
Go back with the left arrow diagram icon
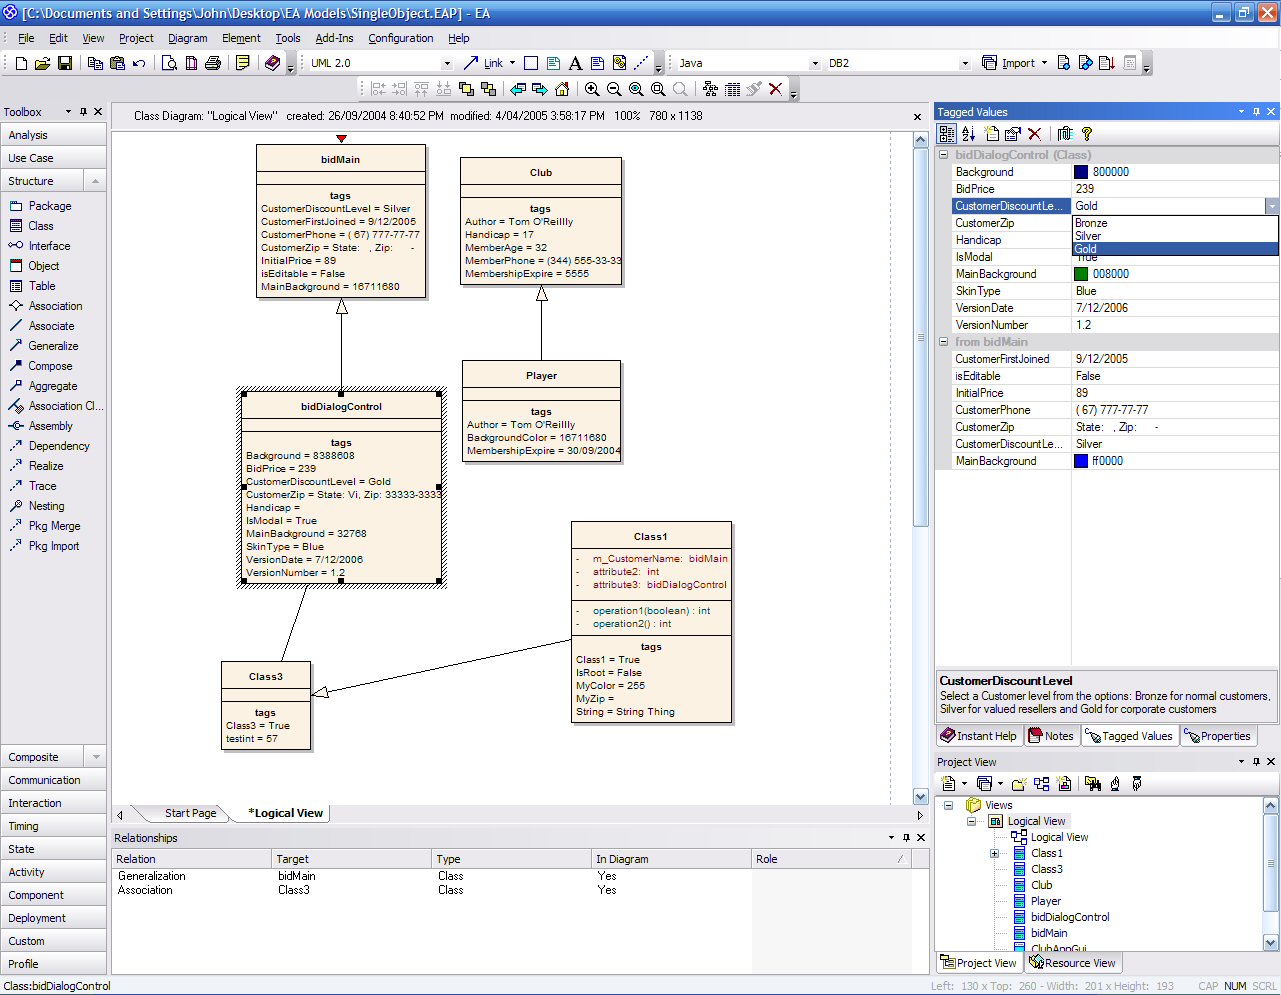518,89
